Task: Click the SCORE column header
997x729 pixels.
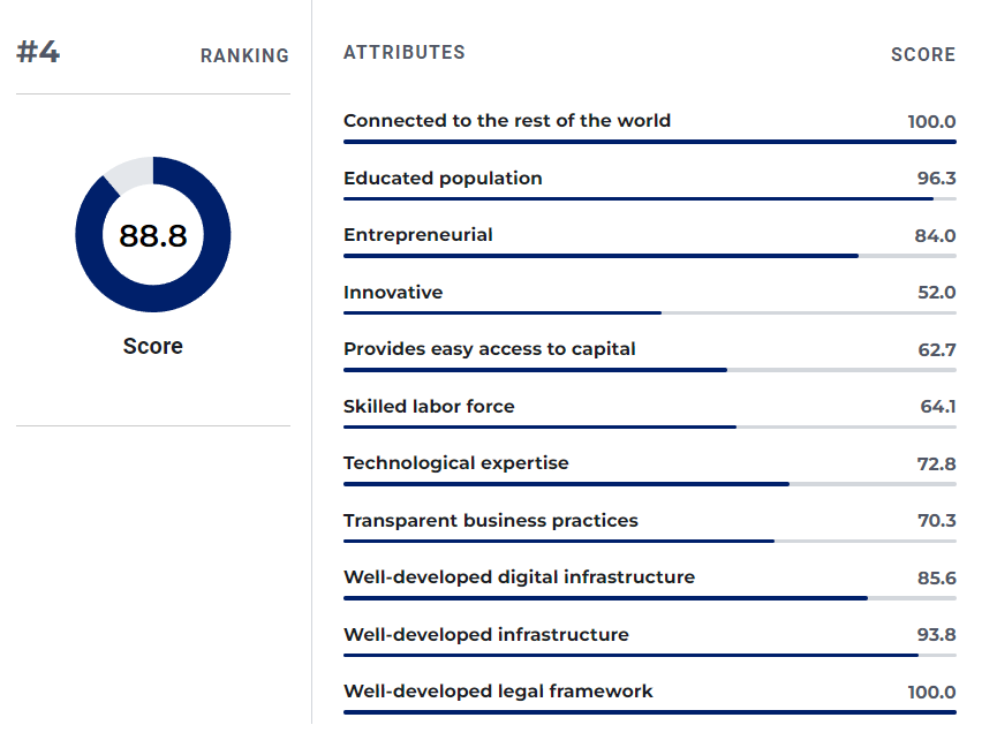Action: point(922,55)
